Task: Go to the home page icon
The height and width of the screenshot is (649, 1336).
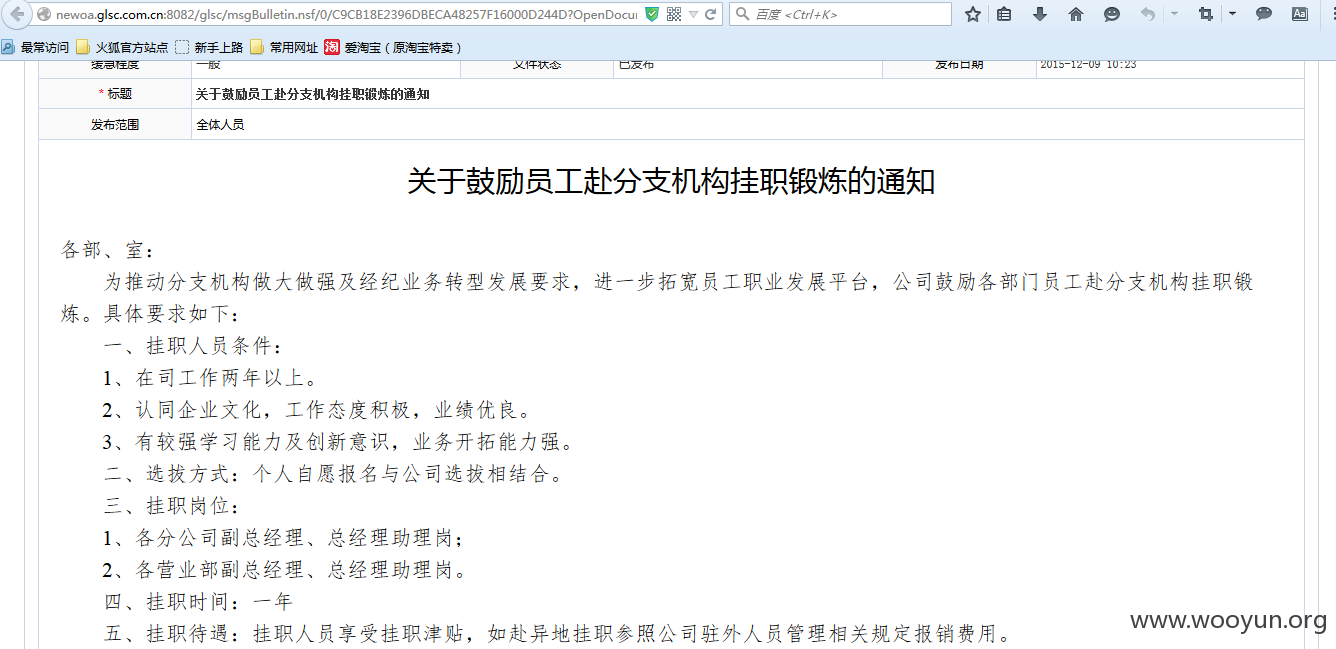Action: click(x=1076, y=15)
